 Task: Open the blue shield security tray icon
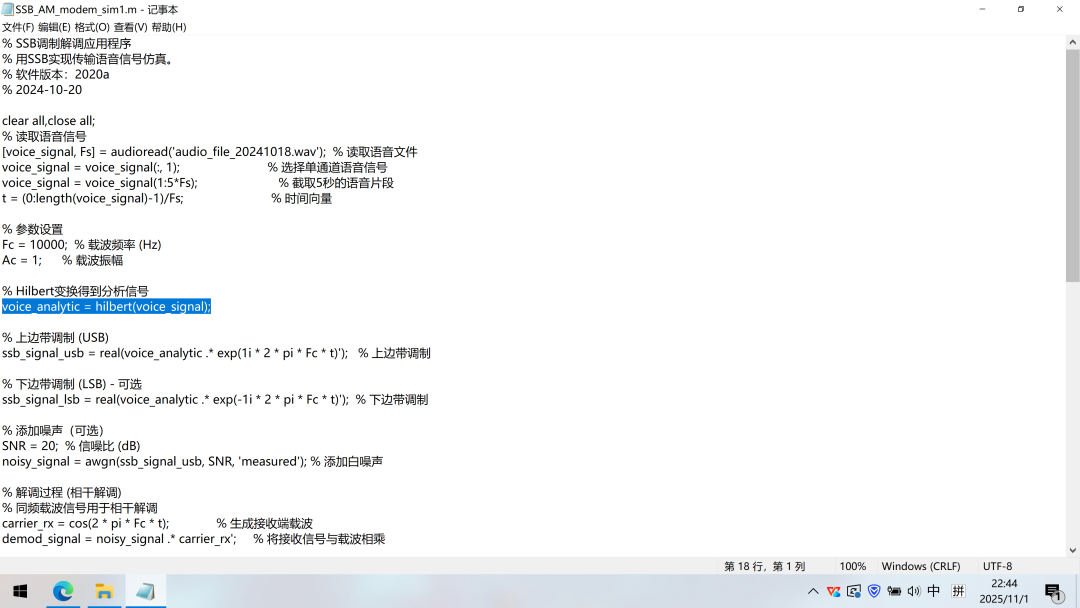click(874, 591)
